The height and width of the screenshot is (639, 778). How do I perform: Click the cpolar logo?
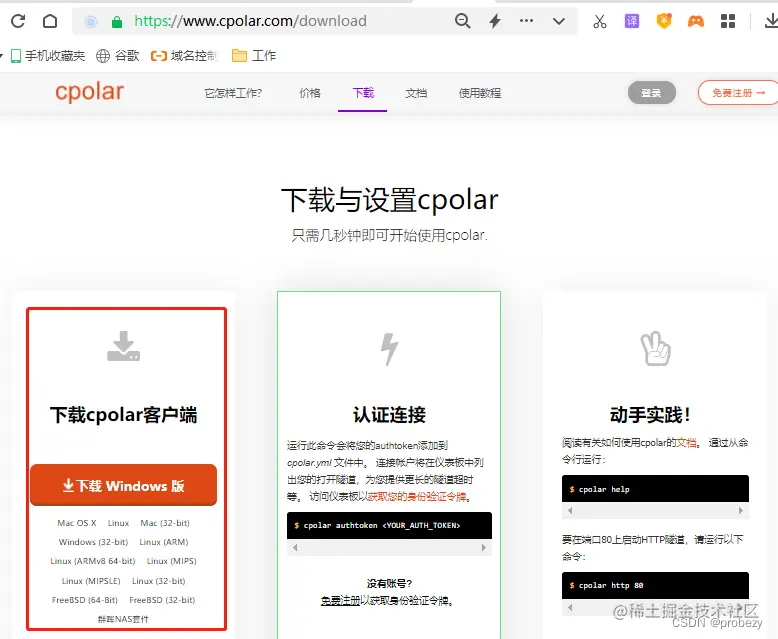click(x=89, y=92)
